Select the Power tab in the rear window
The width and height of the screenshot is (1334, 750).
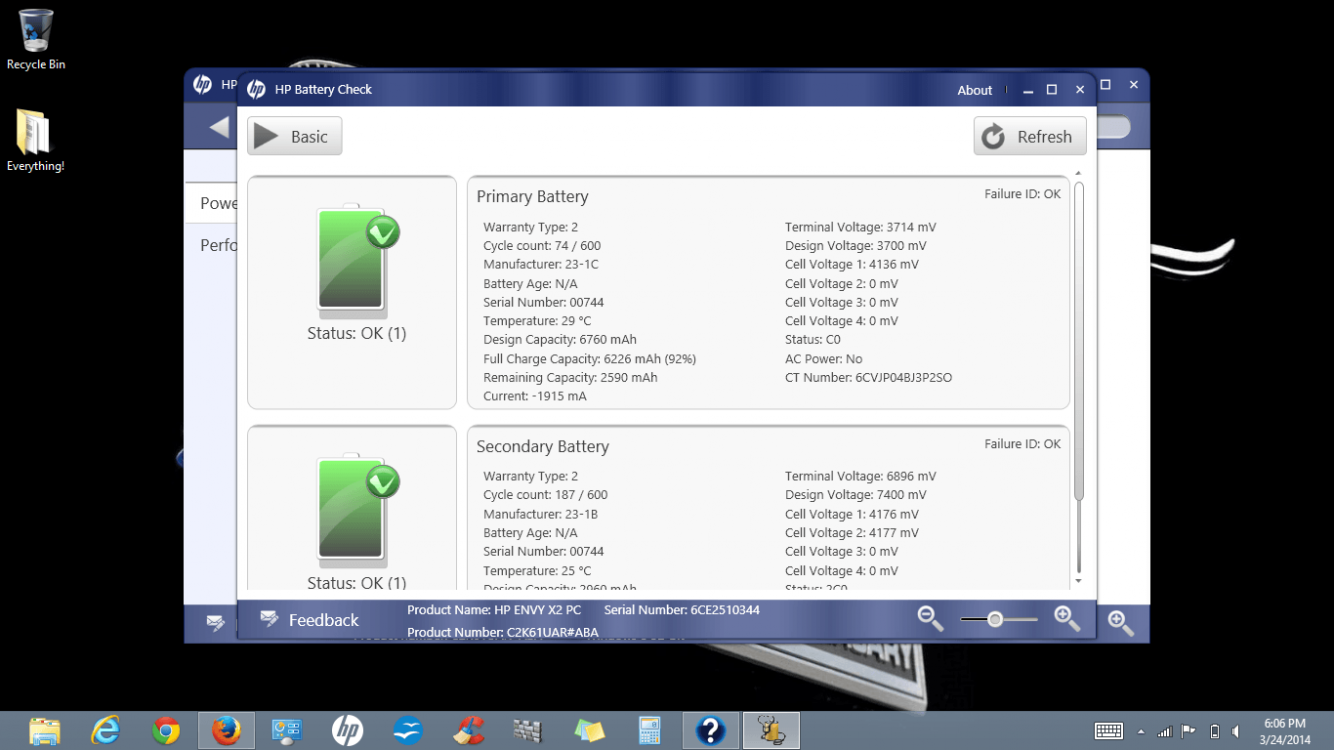[x=211, y=203]
